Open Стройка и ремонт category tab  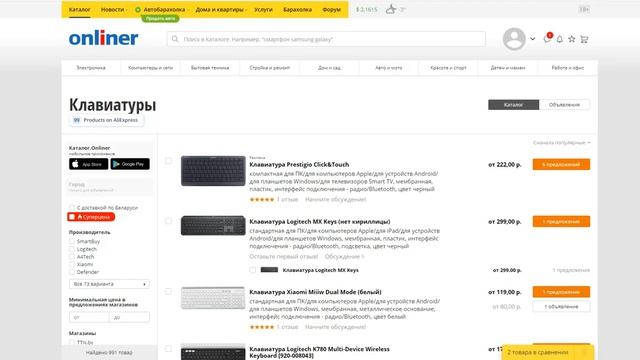pos(270,68)
